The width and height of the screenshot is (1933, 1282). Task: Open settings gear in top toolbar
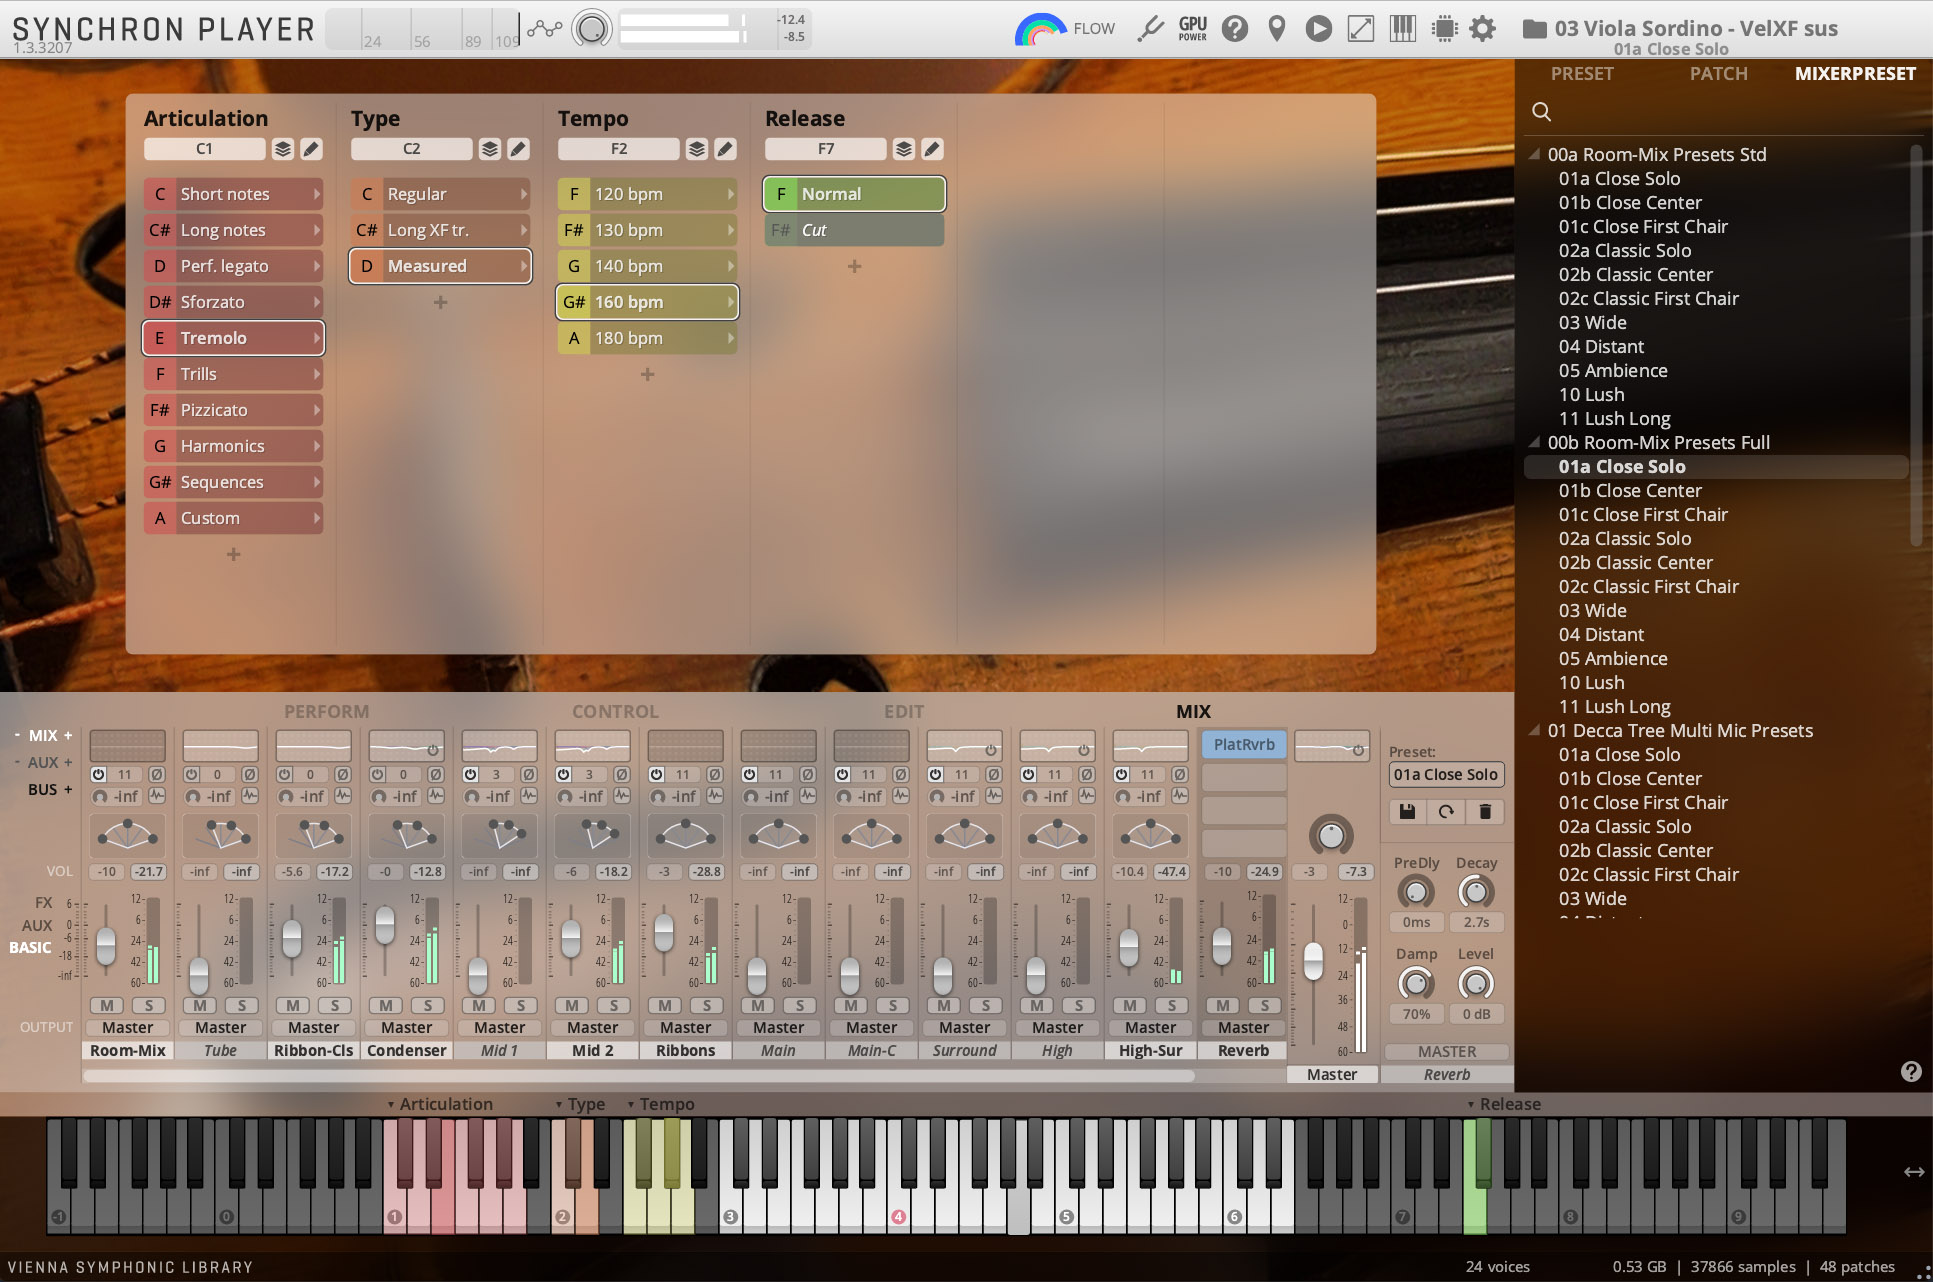point(1483,29)
